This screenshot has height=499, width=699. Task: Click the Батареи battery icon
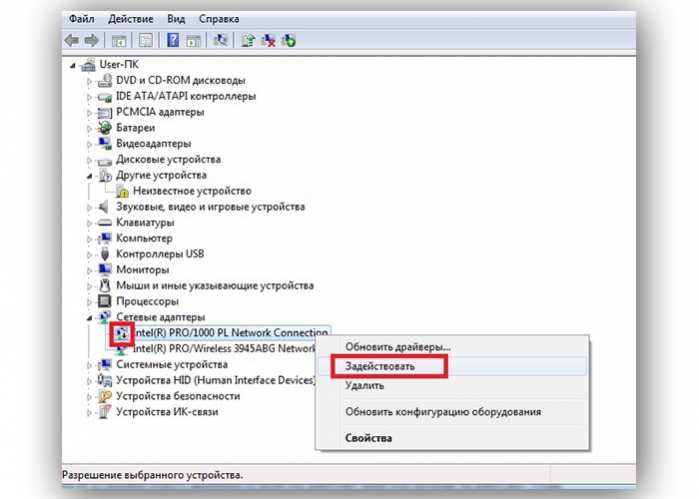point(105,128)
